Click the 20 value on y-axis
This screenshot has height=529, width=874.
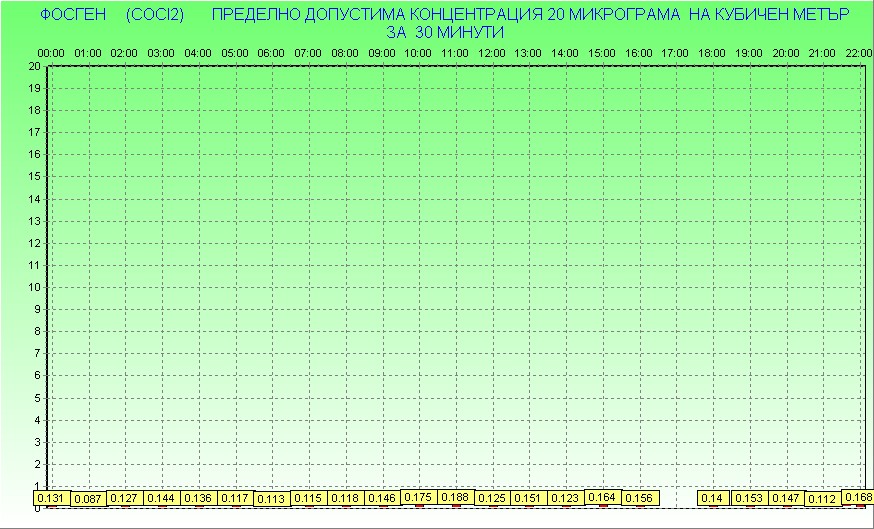34,66
